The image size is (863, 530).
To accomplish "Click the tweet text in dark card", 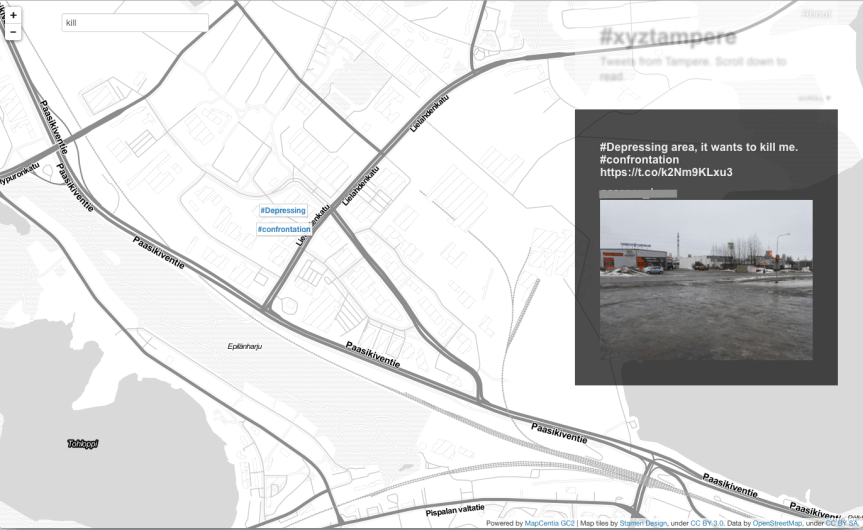I will [698, 159].
